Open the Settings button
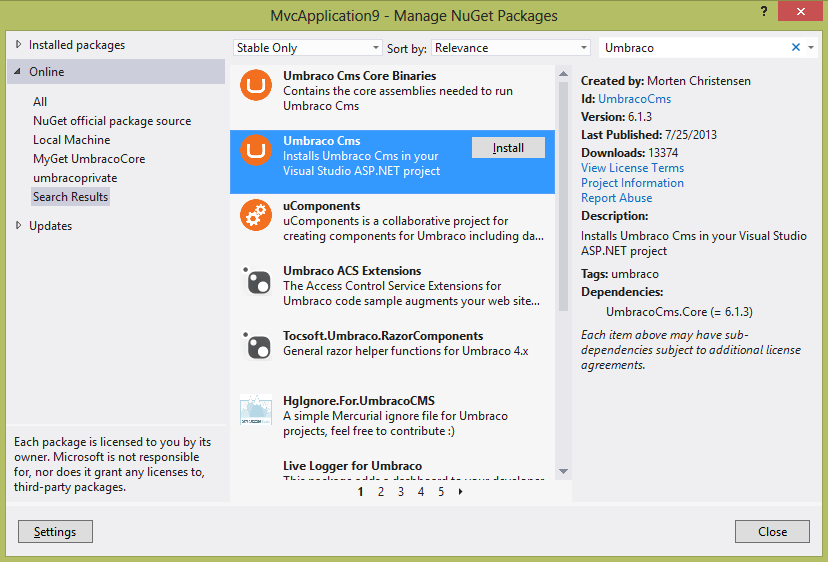828x562 pixels. pyautogui.click(x=55, y=531)
